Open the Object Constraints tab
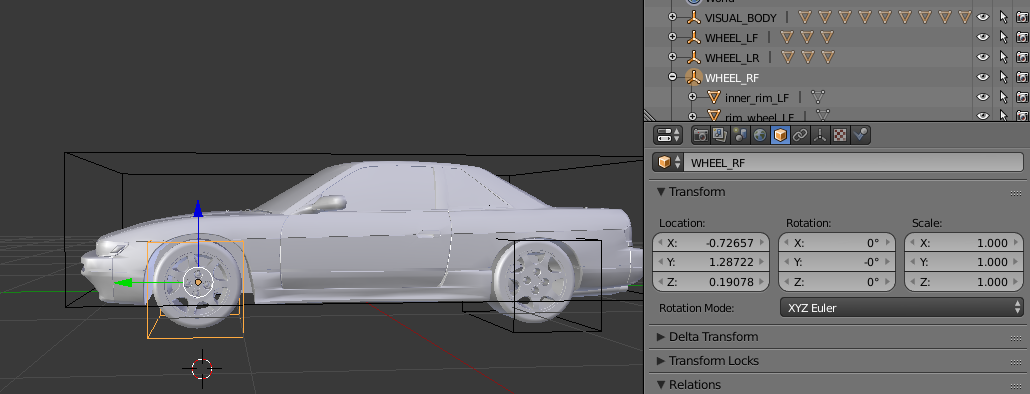 pos(799,135)
